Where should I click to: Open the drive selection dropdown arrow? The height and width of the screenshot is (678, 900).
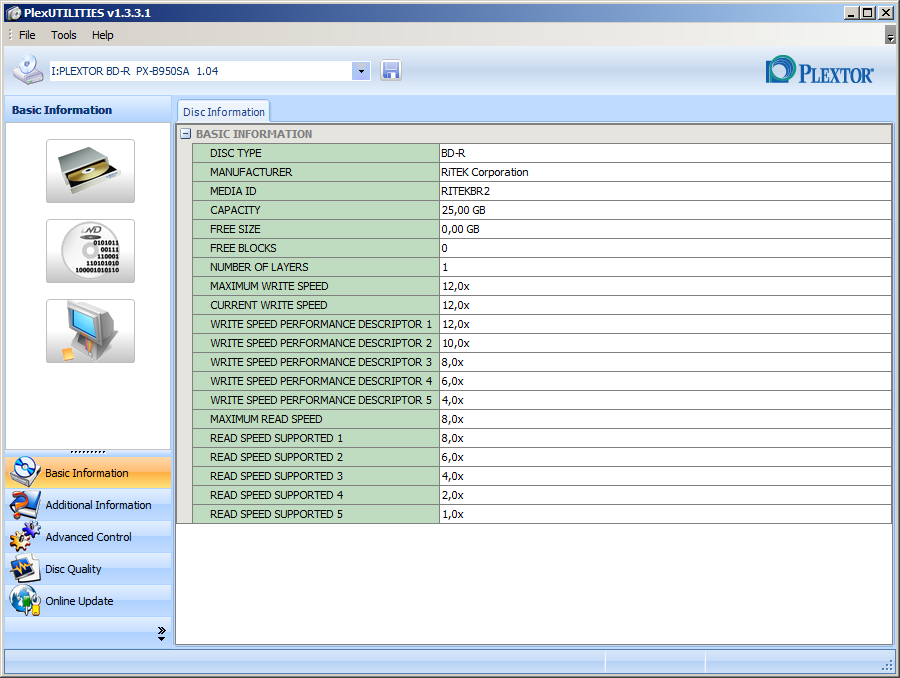pyautogui.click(x=361, y=71)
